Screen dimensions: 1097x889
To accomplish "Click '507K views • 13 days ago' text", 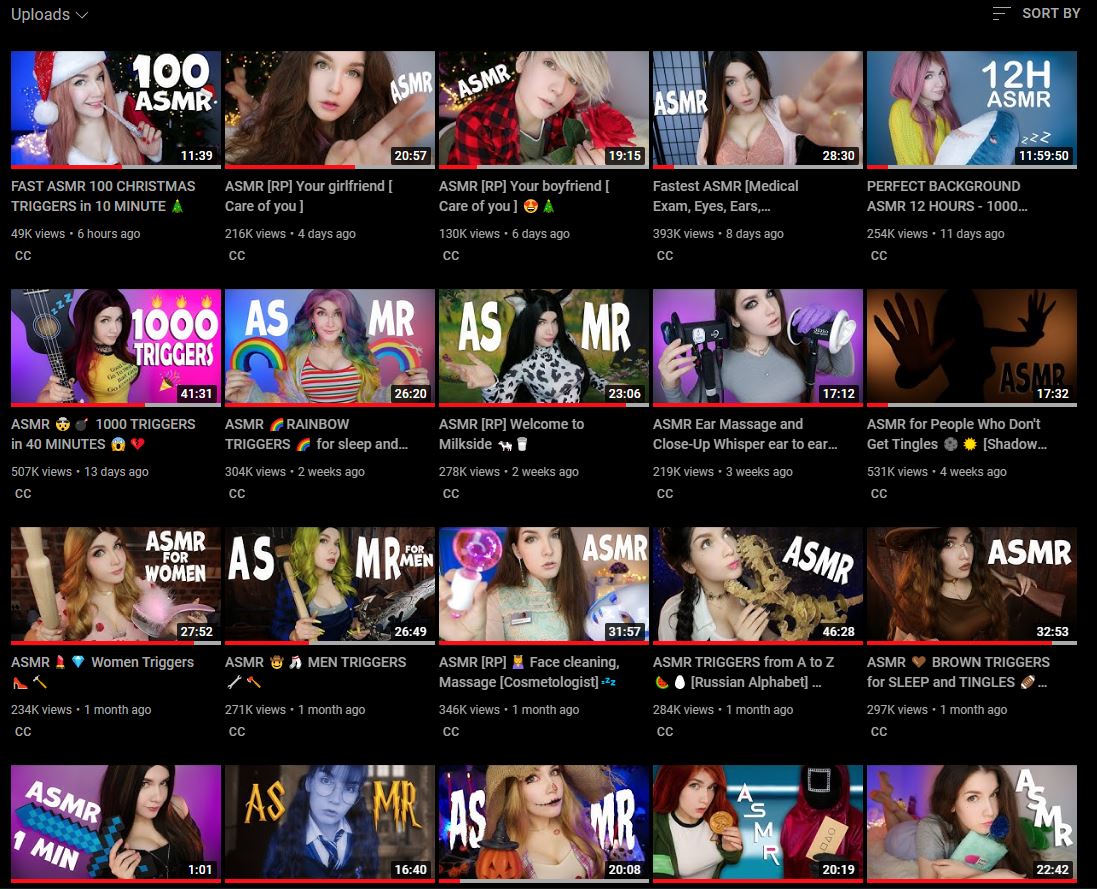I will [80, 471].
